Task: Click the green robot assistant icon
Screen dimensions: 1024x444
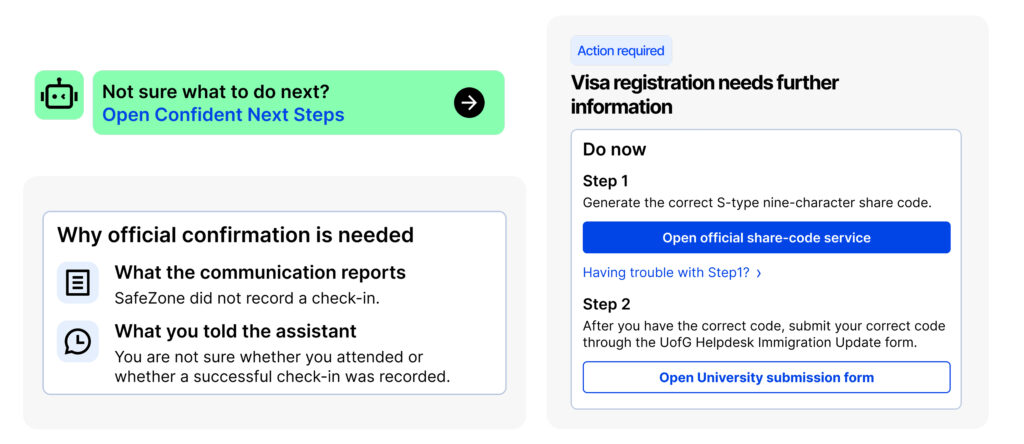Action: [x=59, y=95]
